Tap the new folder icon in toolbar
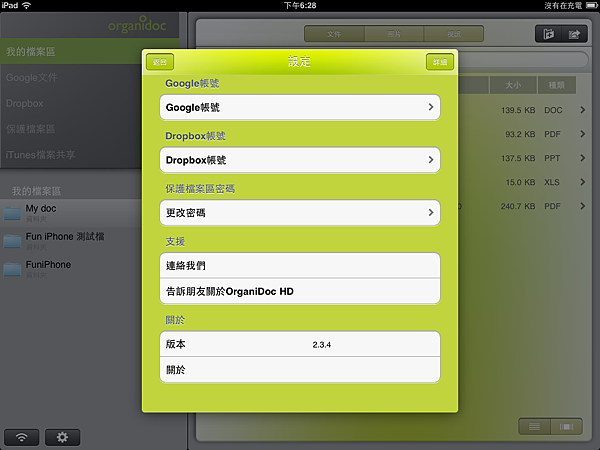 click(548, 34)
